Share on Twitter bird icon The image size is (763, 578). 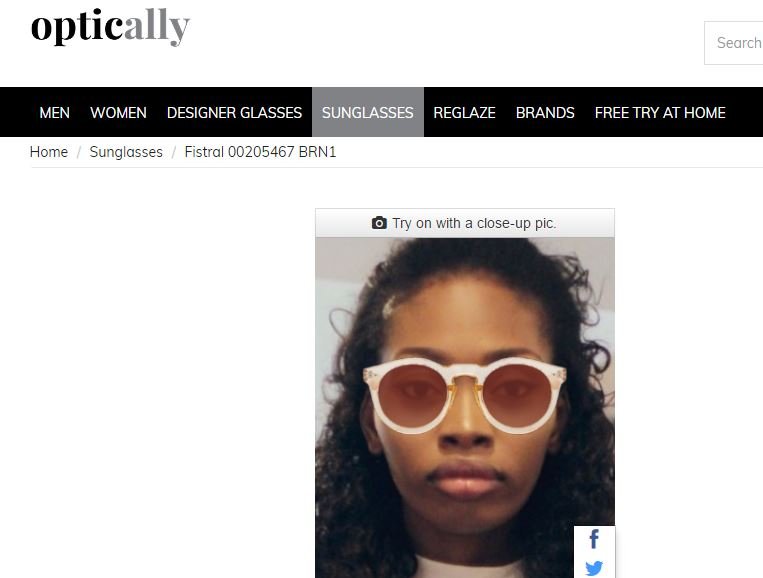[594, 568]
